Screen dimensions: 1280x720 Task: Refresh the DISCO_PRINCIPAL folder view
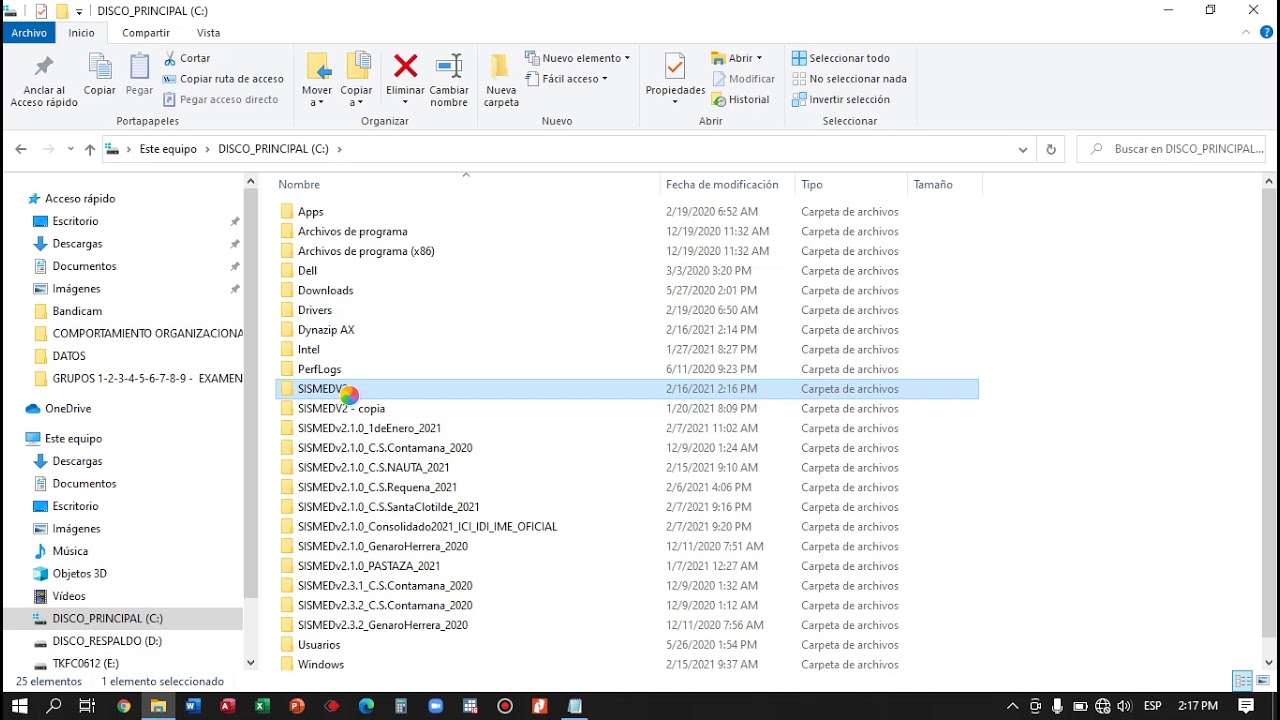(1051, 149)
